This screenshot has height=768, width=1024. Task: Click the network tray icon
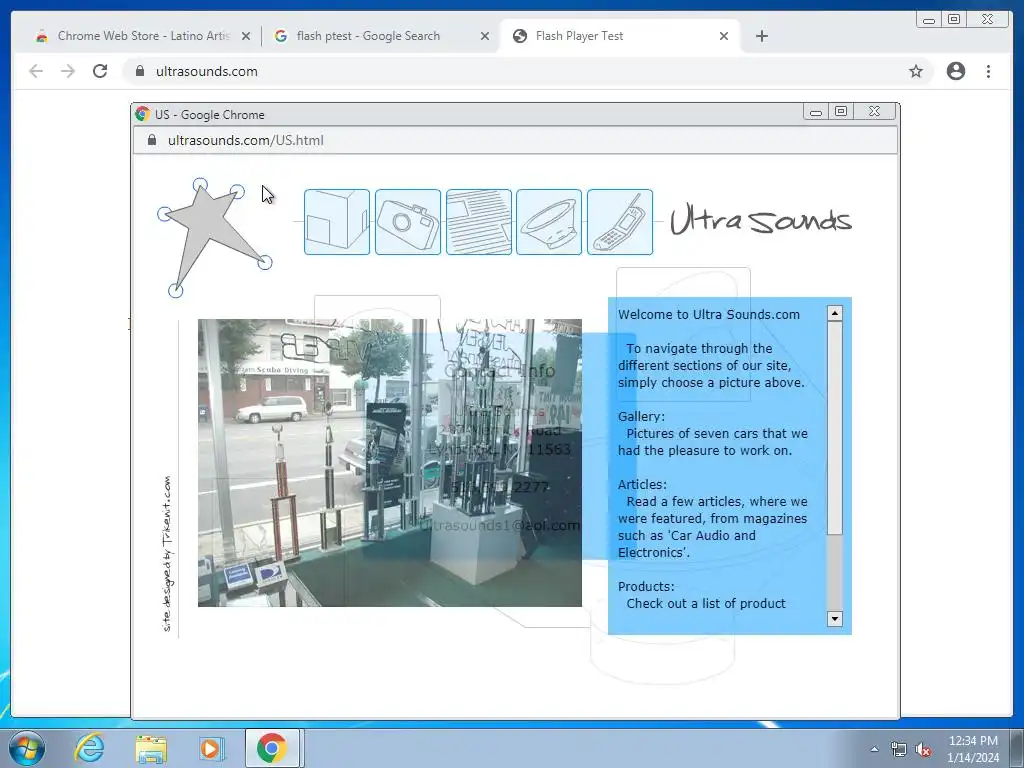click(899, 750)
